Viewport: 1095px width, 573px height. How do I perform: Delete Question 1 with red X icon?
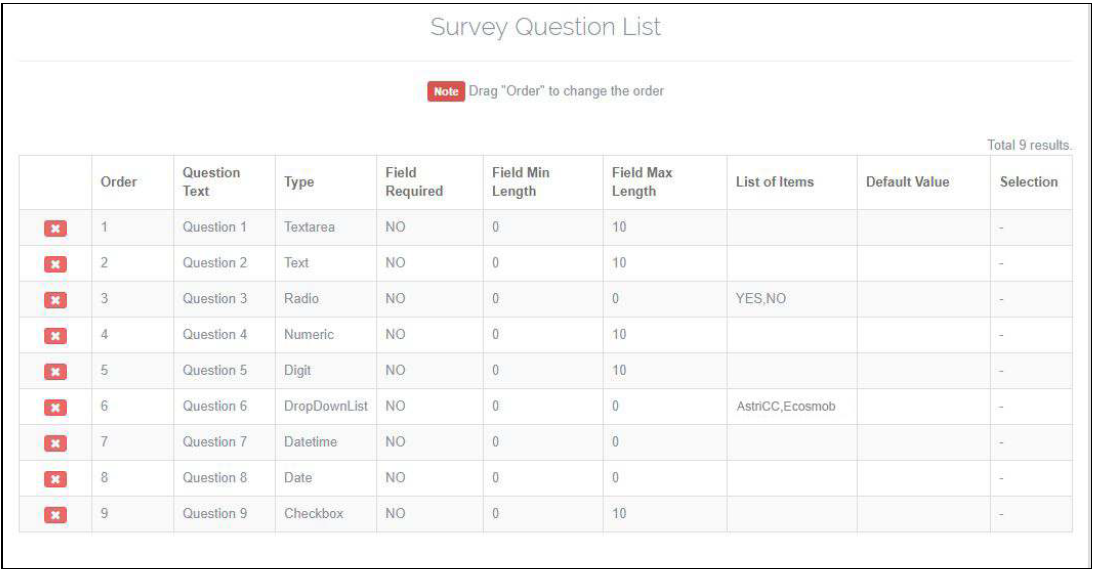point(55,228)
